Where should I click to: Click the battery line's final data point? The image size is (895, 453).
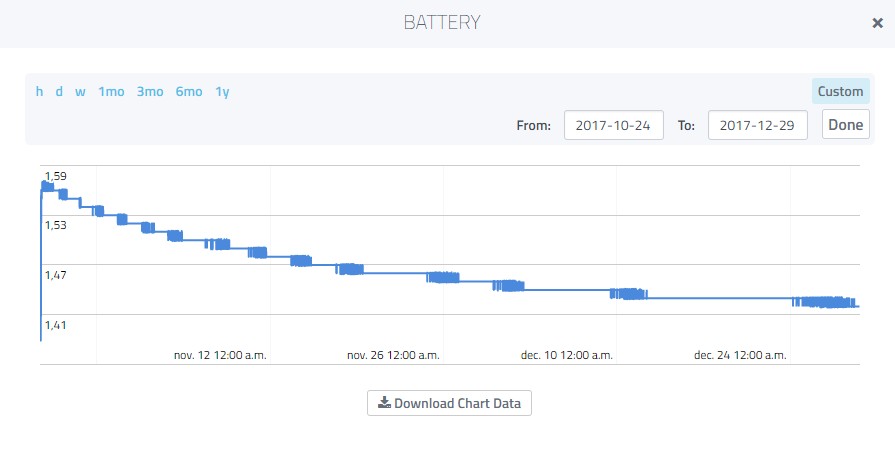(x=858, y=306)
